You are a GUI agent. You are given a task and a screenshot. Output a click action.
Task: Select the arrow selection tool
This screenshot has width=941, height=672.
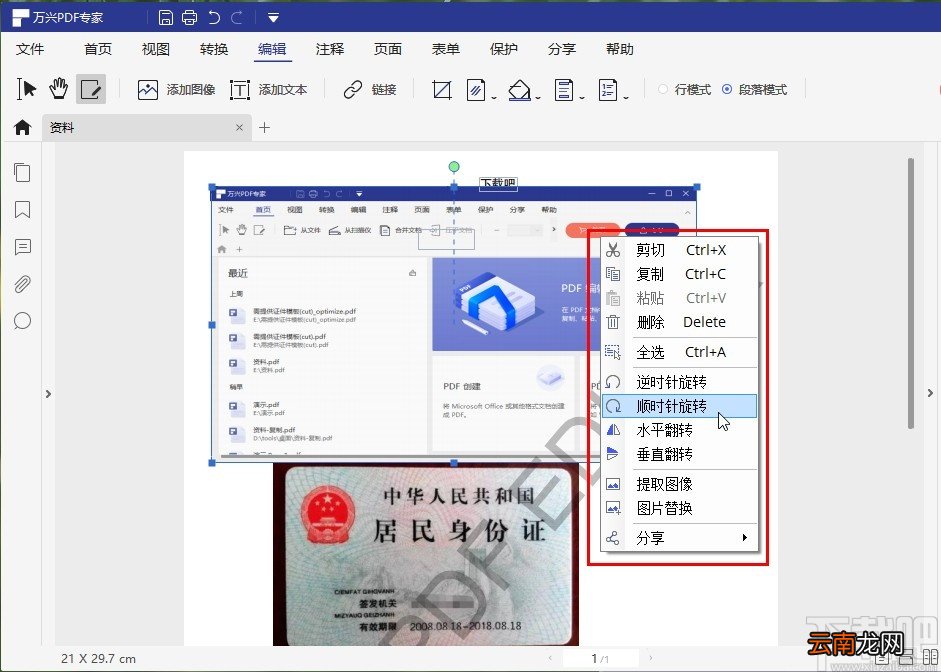click(26, 89)
